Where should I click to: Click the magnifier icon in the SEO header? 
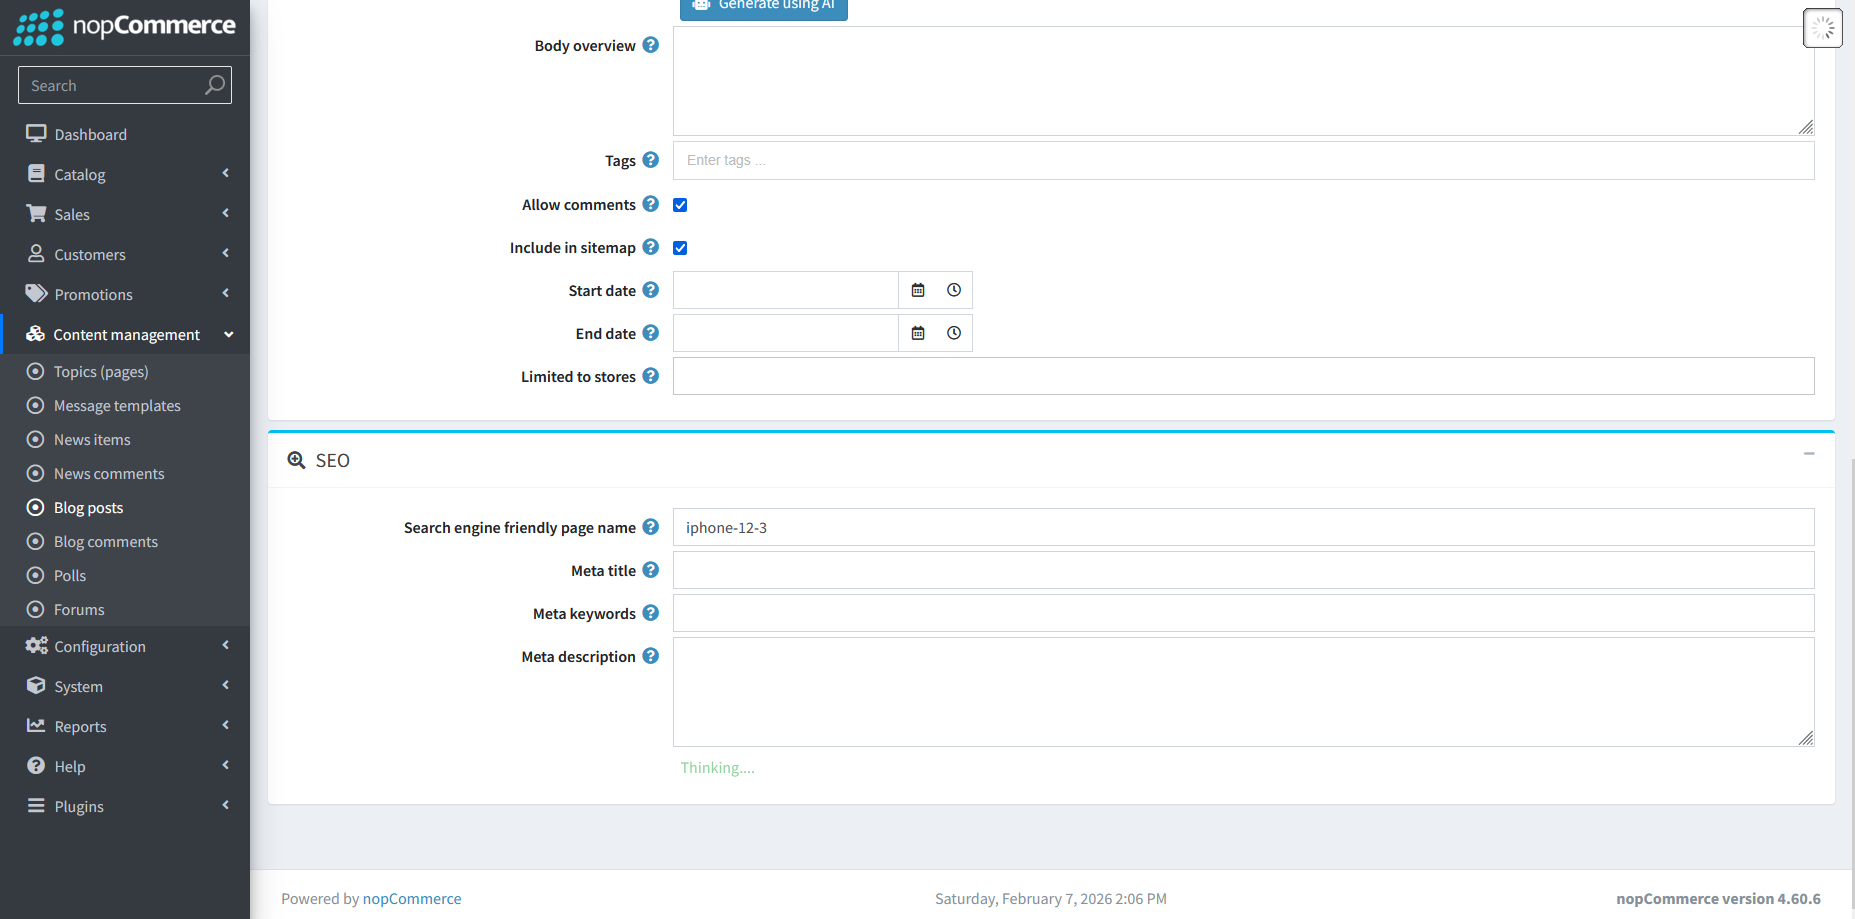coord(296,459)
